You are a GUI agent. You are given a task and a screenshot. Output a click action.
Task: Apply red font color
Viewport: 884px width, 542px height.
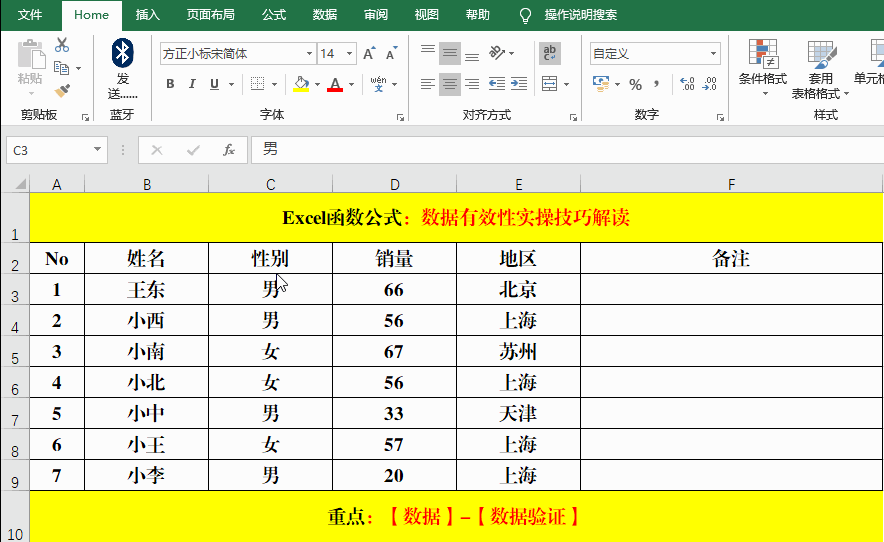point(335,84)
